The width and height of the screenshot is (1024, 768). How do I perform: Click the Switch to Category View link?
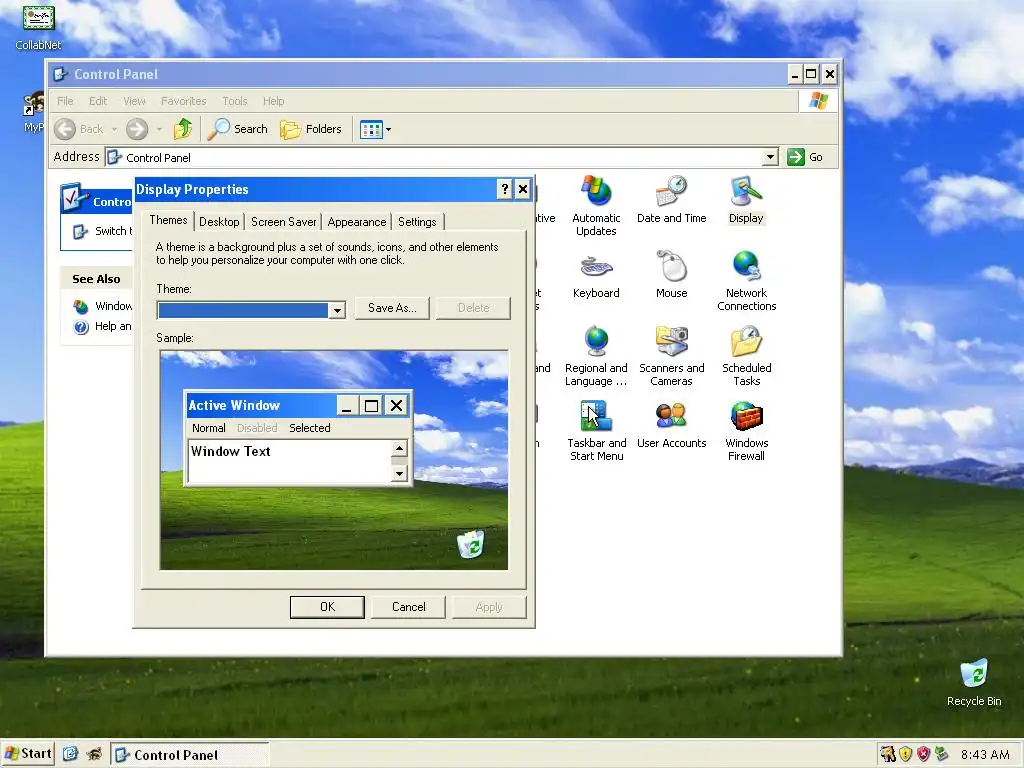[103, 231]
